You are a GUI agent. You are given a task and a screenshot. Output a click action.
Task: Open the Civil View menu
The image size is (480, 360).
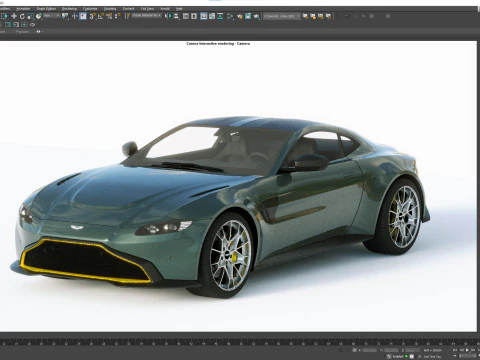147,9
